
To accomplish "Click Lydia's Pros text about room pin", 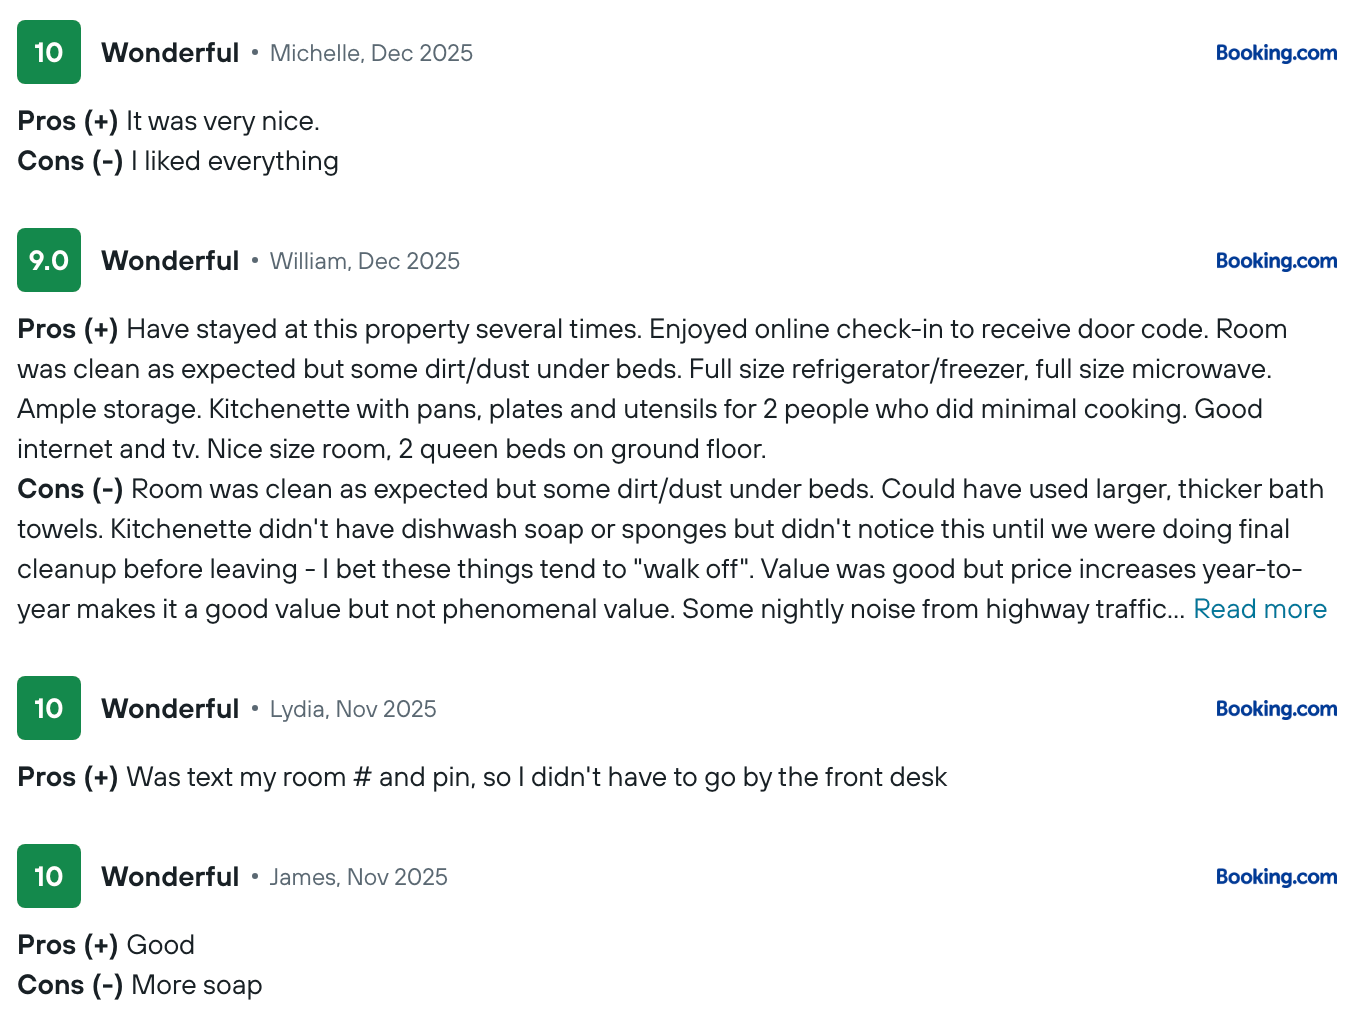I will 536,777.
